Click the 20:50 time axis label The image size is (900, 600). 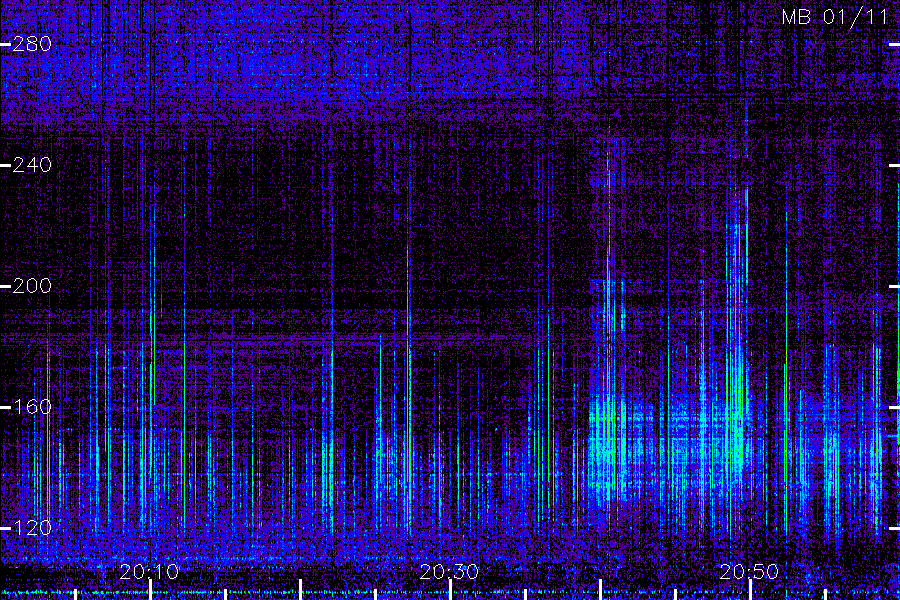click(750, 571)
